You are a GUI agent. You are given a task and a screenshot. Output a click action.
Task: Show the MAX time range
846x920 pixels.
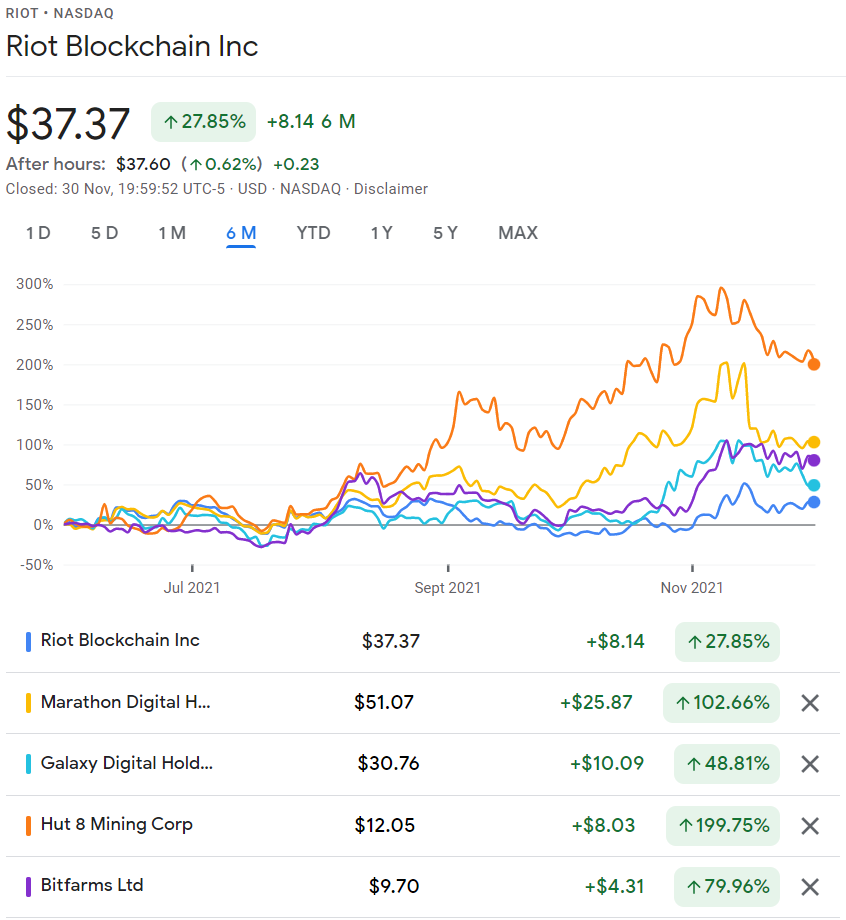point(518,233)
